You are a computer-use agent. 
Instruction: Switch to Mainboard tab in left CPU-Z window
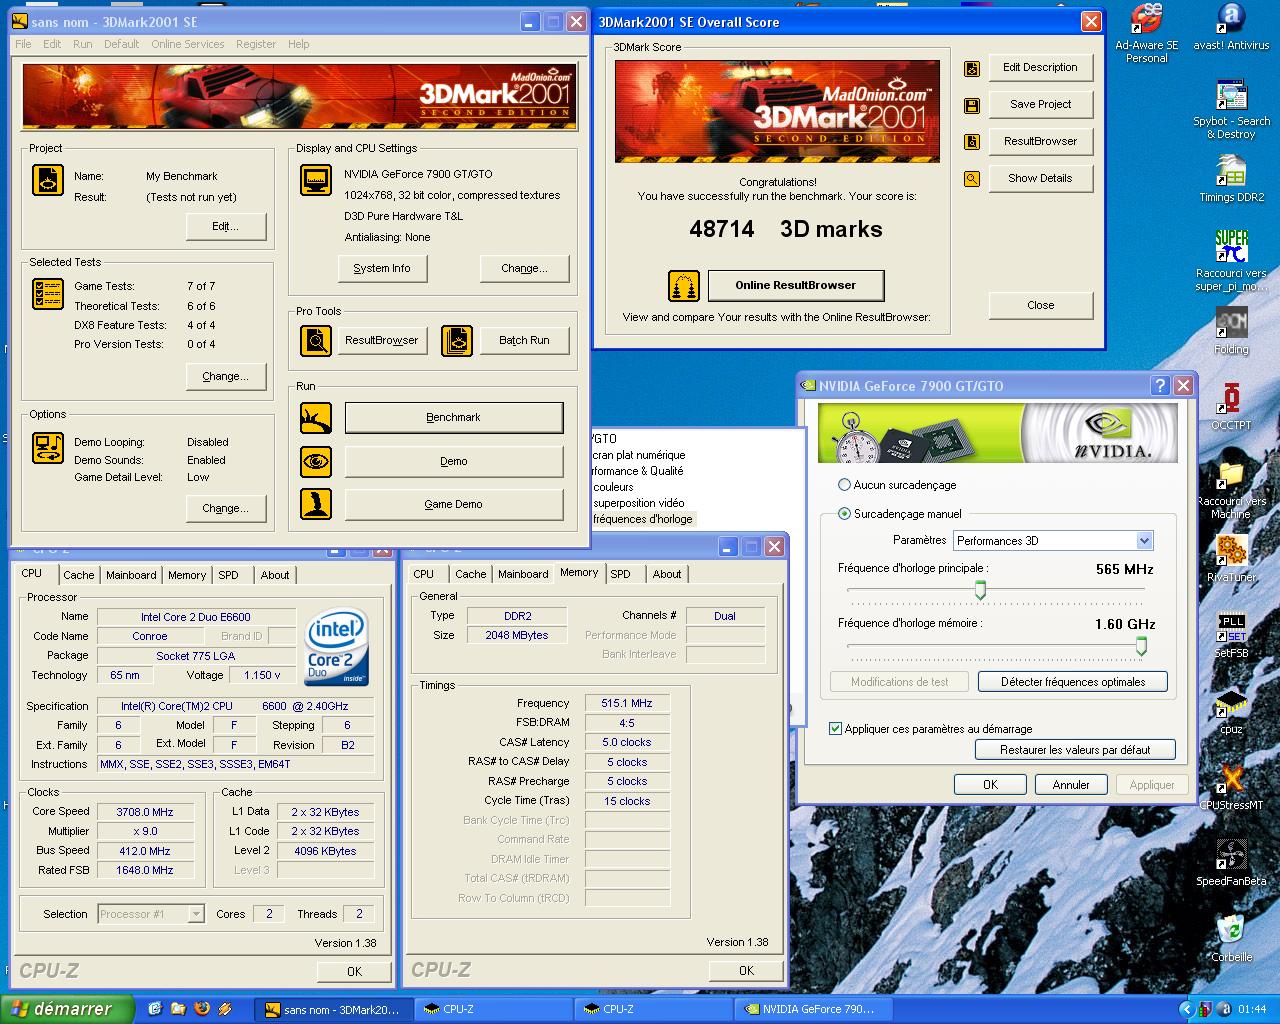coord(131,575)
